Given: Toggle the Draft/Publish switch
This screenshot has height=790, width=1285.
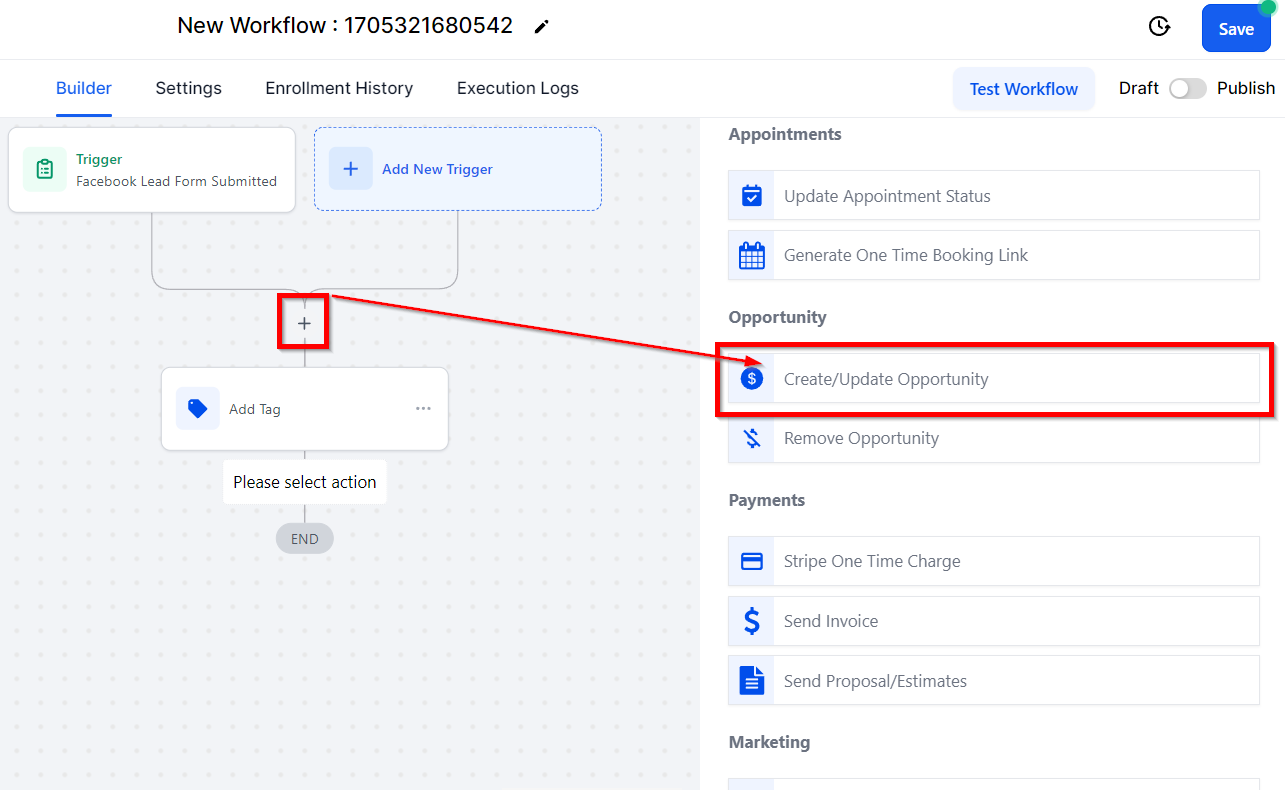Looking at the screenshot, I should click(x=1188, y=88).
